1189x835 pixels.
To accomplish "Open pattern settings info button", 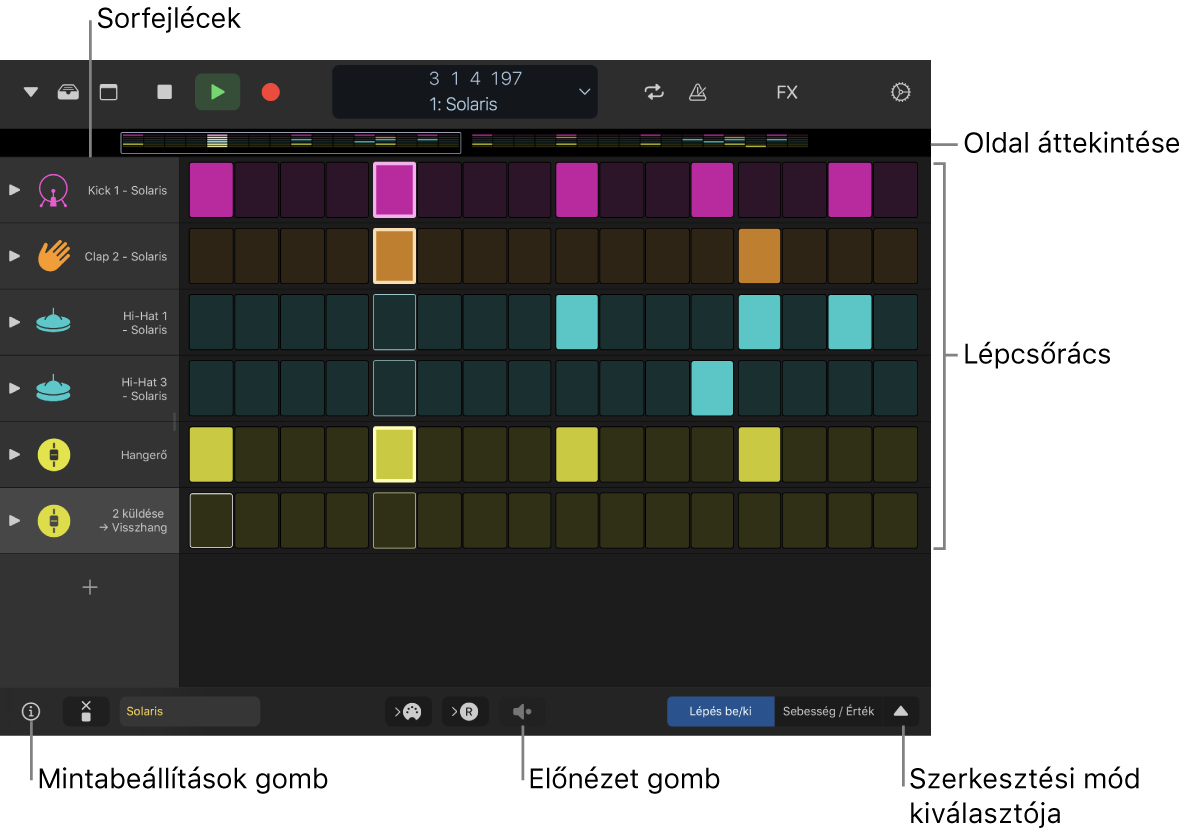I will (30, 711).
